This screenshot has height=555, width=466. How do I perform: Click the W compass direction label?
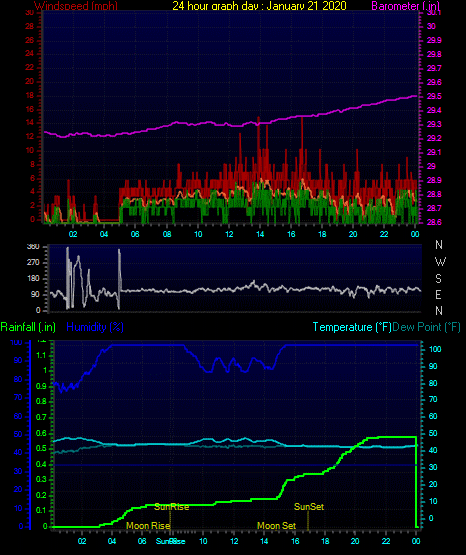440,262
